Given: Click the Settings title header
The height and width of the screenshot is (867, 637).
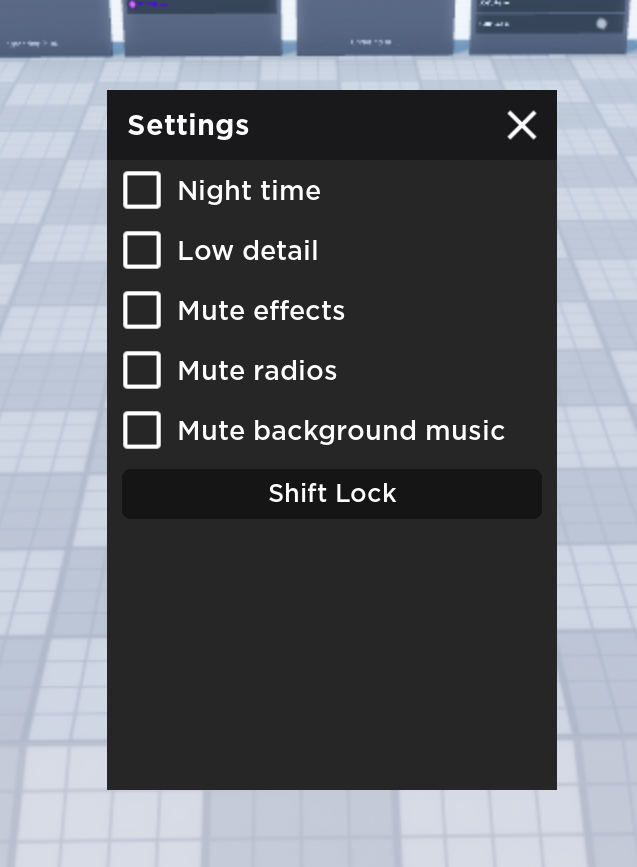Looking at the screenshot, I should pyautogui.click(x=188, y=126).
